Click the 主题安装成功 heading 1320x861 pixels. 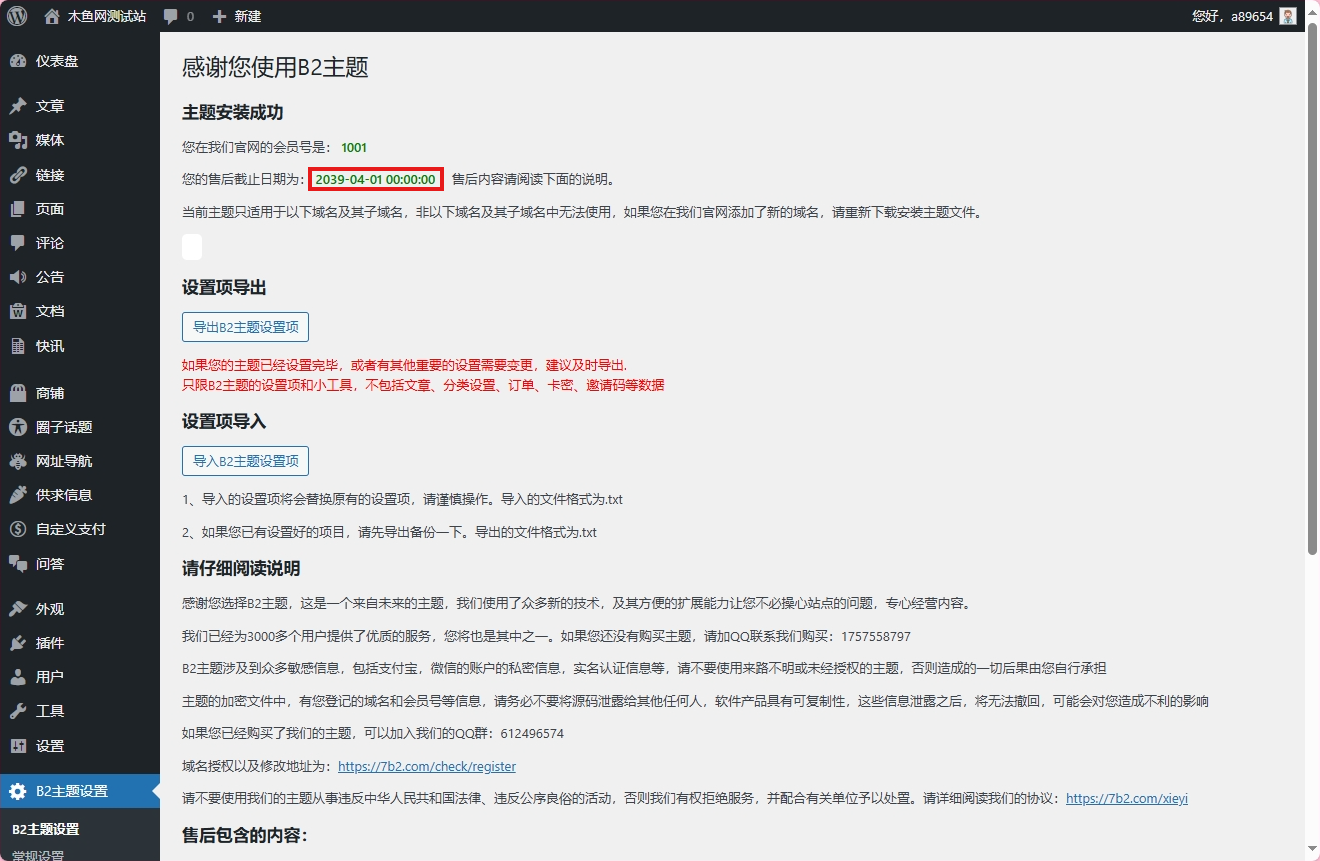[x=233, y=113]
